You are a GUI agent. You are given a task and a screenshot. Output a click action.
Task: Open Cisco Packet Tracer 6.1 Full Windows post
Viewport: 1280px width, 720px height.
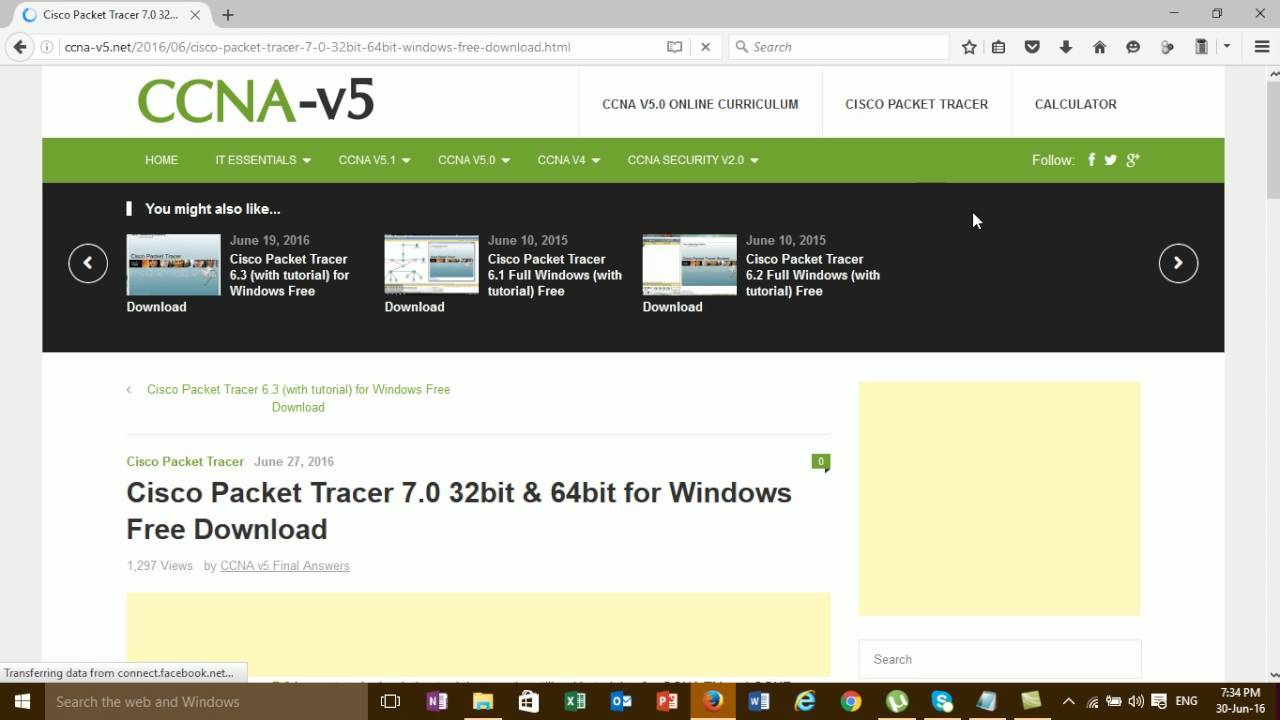554,275
